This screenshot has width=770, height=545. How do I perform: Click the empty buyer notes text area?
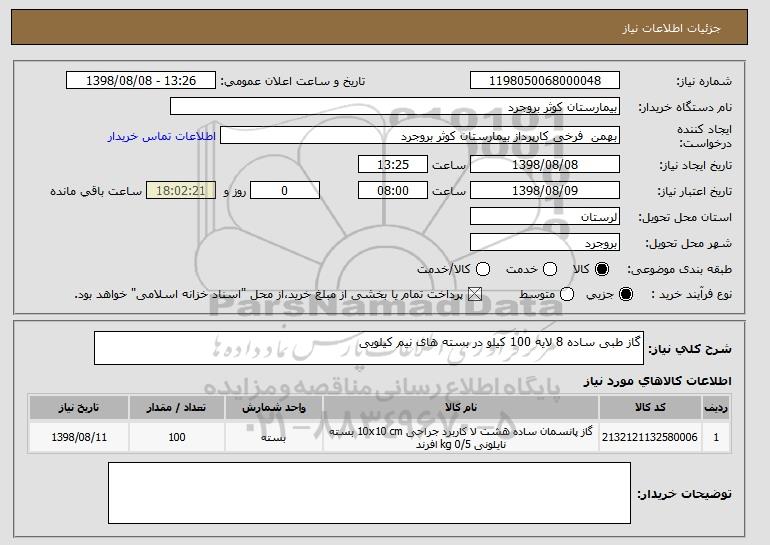[x=369, y=493]
